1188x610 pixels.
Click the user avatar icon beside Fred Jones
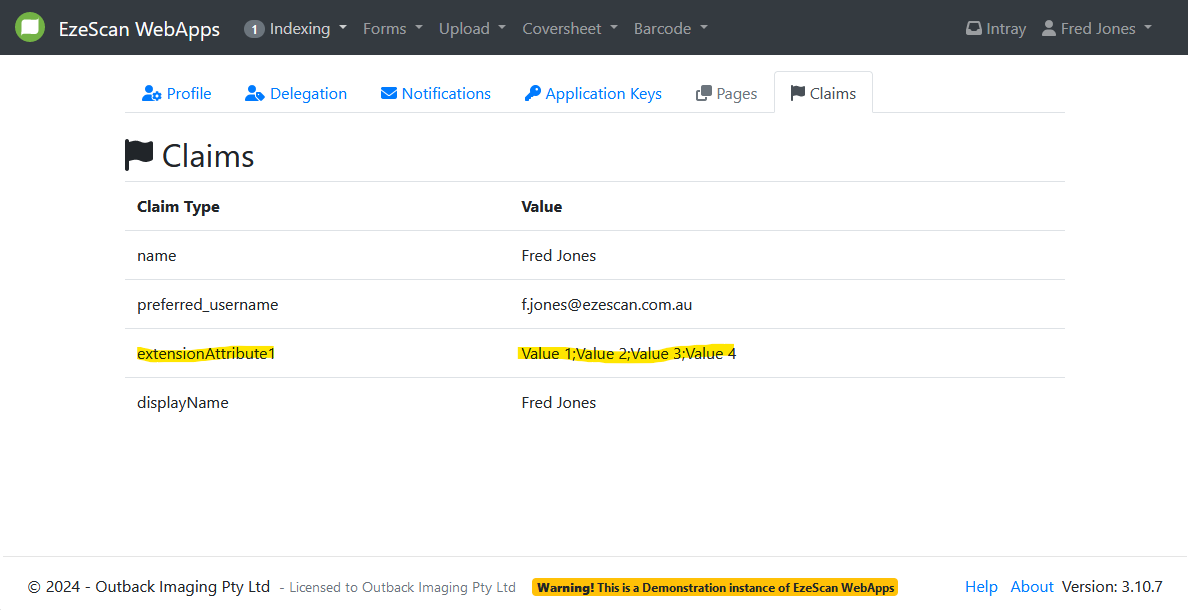[1048, 28]
